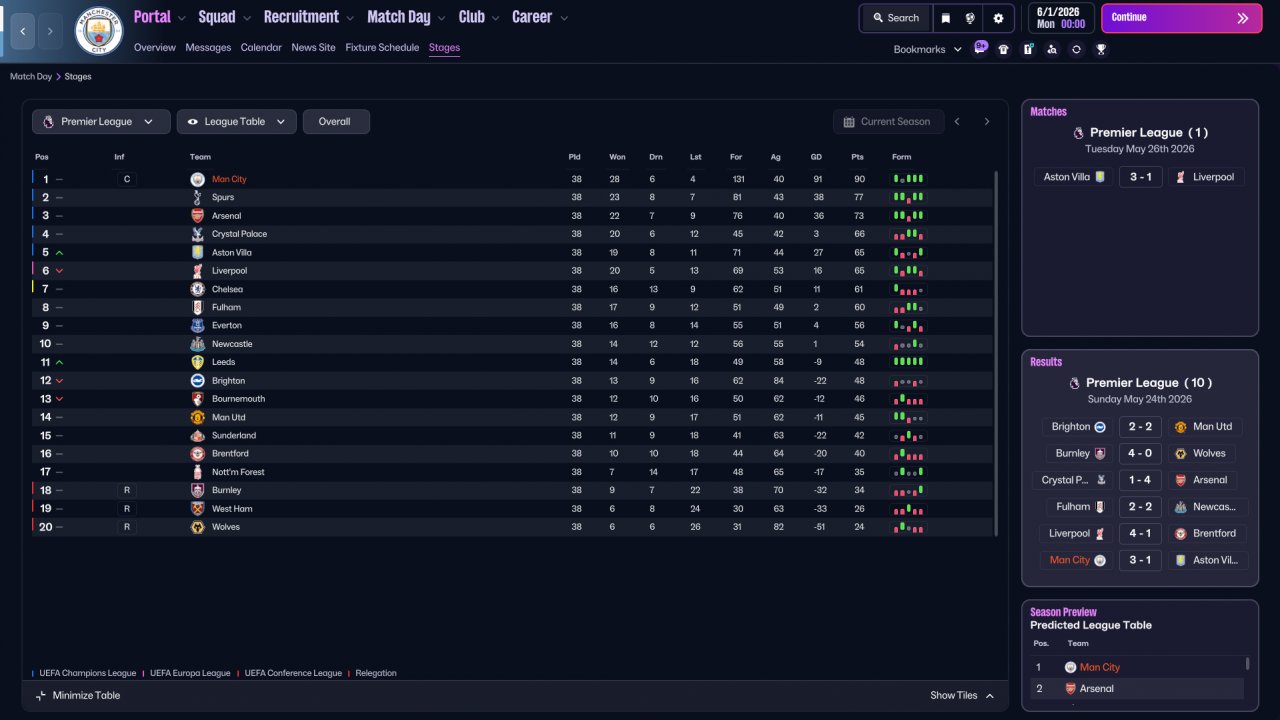The image size is (1280, 720).
Task: Open the messages bubble with 9+ badge
Action: (x=980, y=47)
